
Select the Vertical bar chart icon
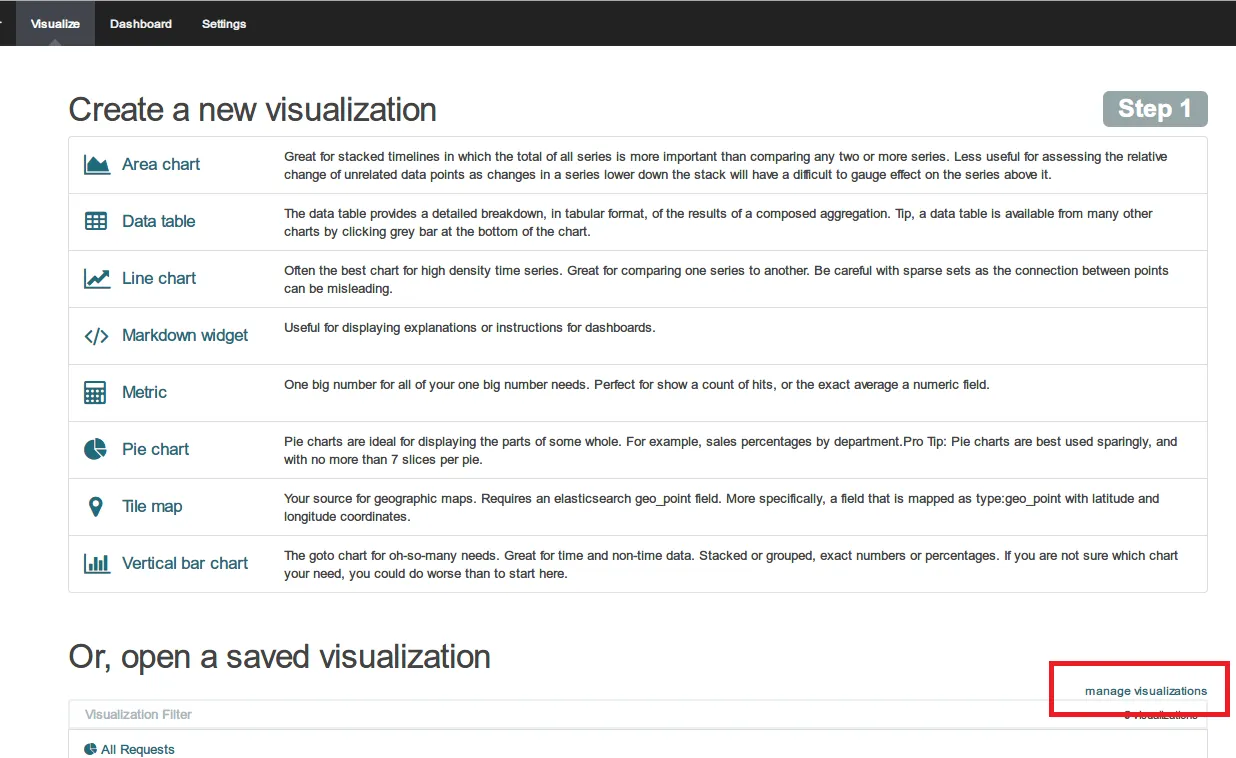pyautogui.click(x=95, y=562)
